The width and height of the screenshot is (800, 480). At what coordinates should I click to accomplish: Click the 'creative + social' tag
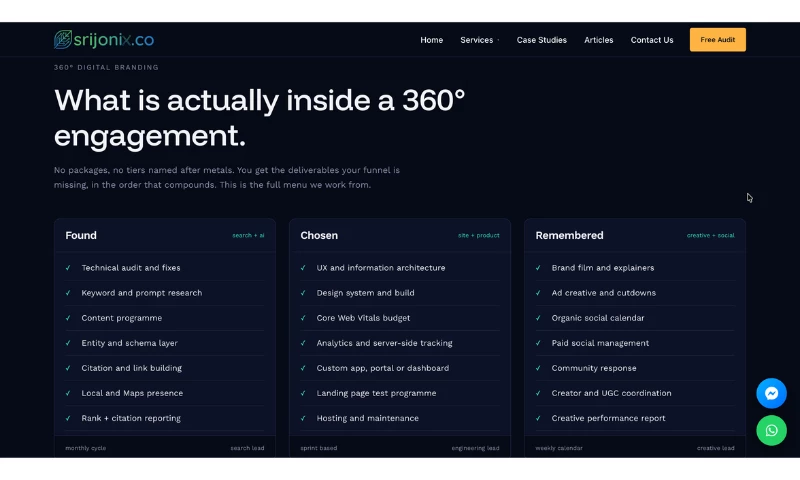[x=710, y=235]
